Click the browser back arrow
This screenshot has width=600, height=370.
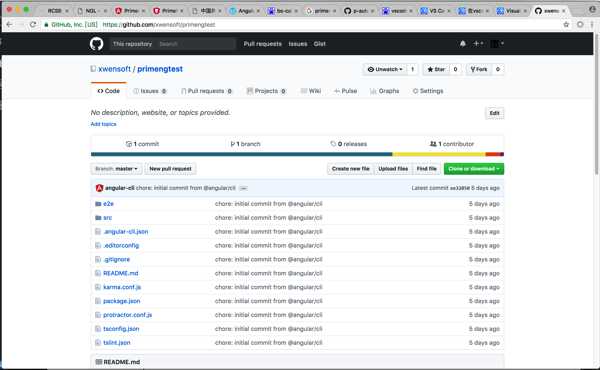tap(10, 24)
